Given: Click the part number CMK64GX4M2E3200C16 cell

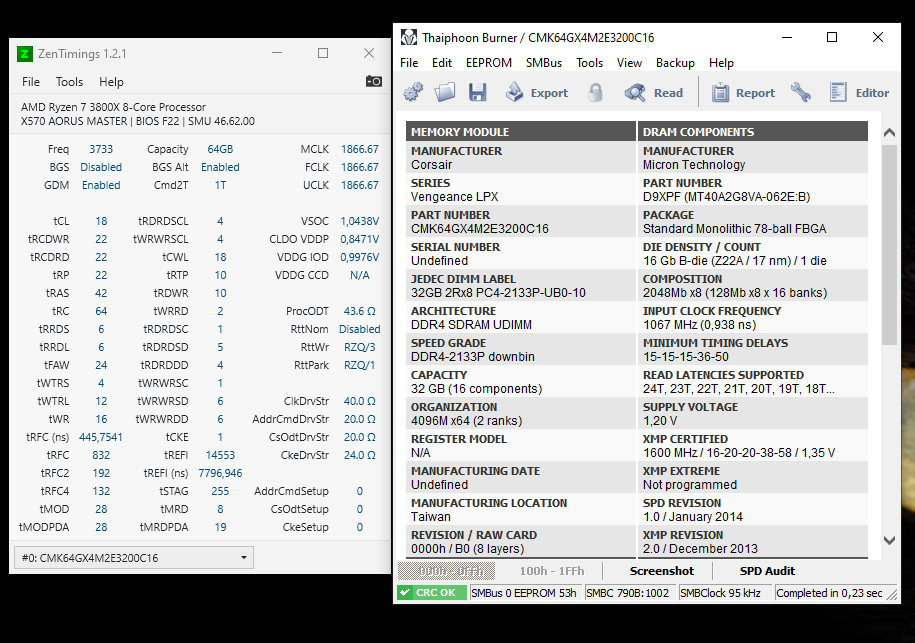Looking at the screenshot, I should click(521, 222).
